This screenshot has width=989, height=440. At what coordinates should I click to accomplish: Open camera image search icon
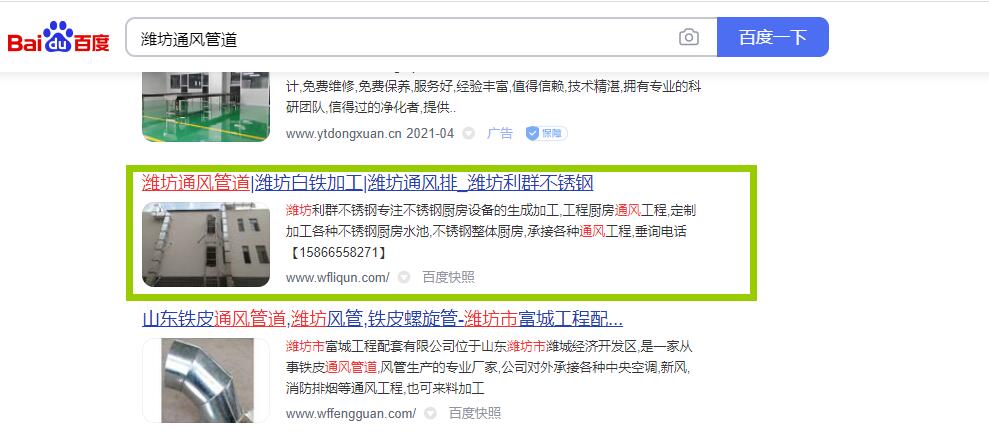pos(689,37)
